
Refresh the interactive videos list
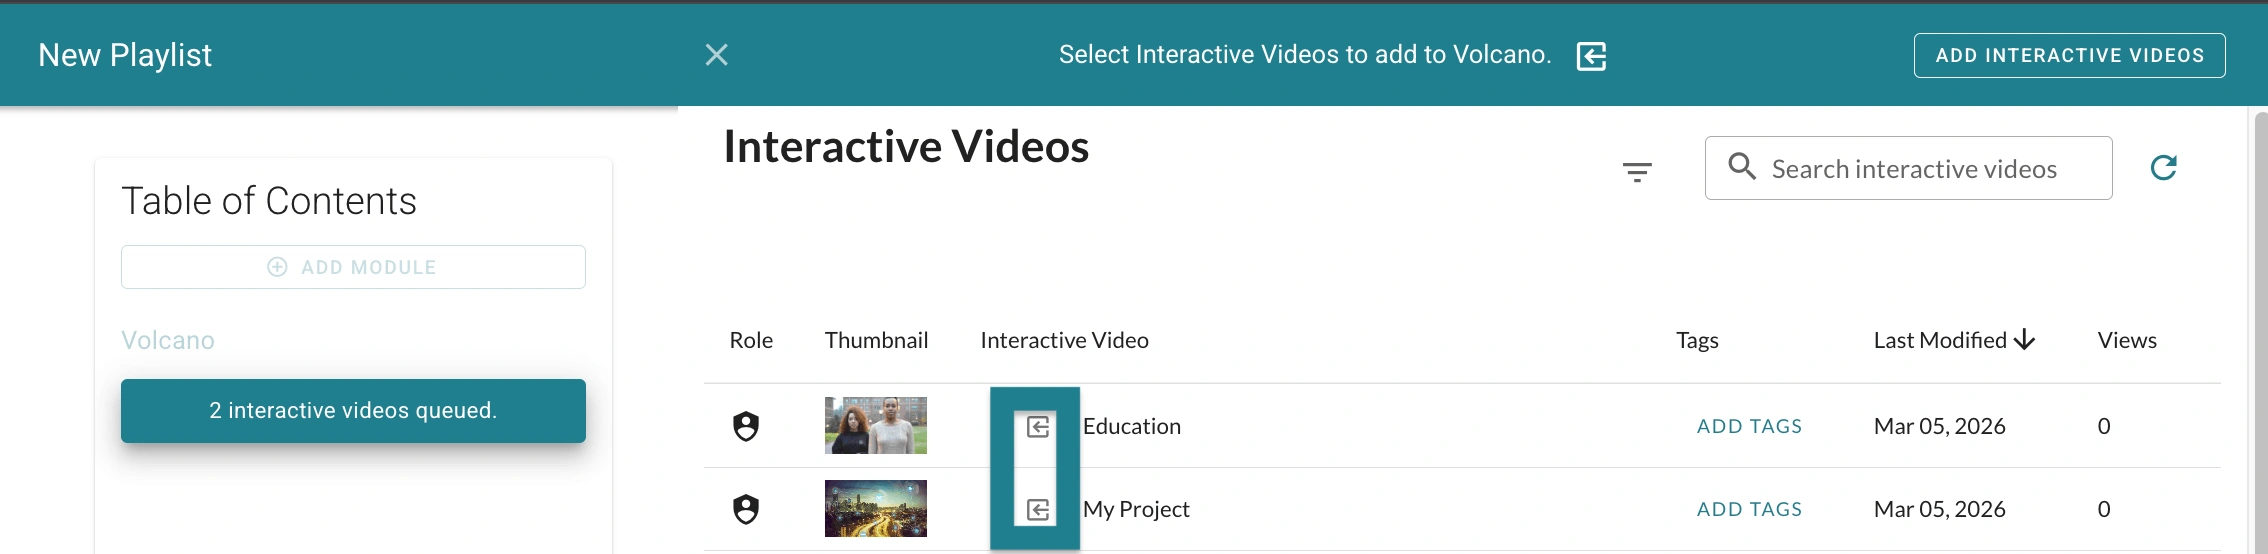click(x=2164, y=167)
